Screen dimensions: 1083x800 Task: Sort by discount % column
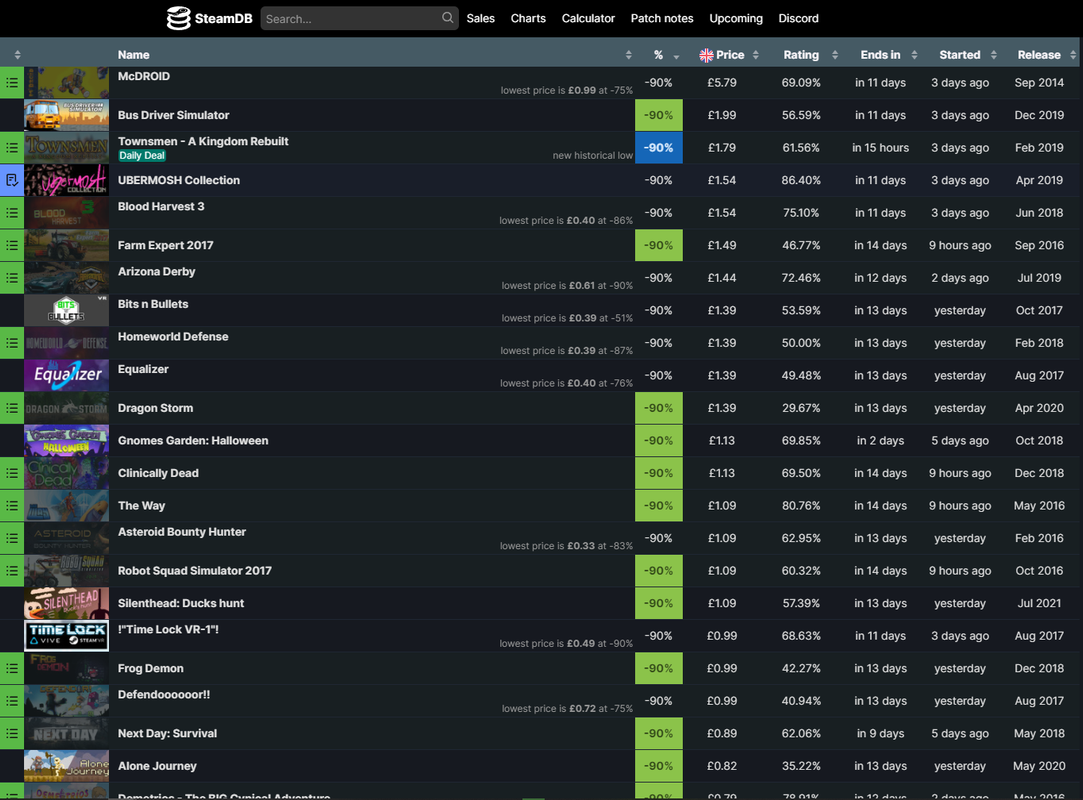click(658, 55)
